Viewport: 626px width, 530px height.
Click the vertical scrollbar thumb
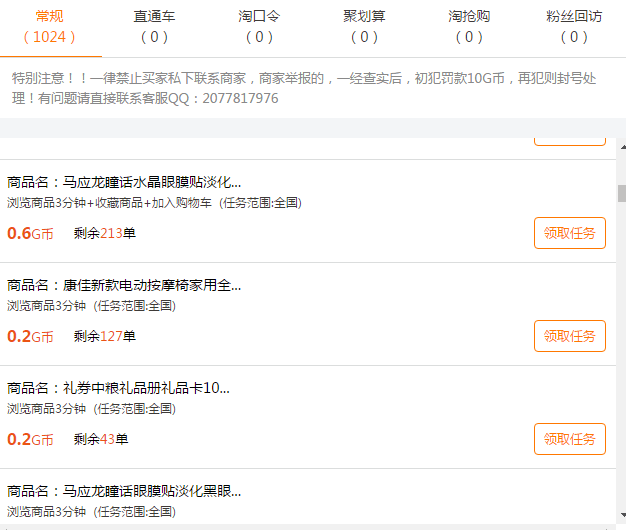click(621, 193)
